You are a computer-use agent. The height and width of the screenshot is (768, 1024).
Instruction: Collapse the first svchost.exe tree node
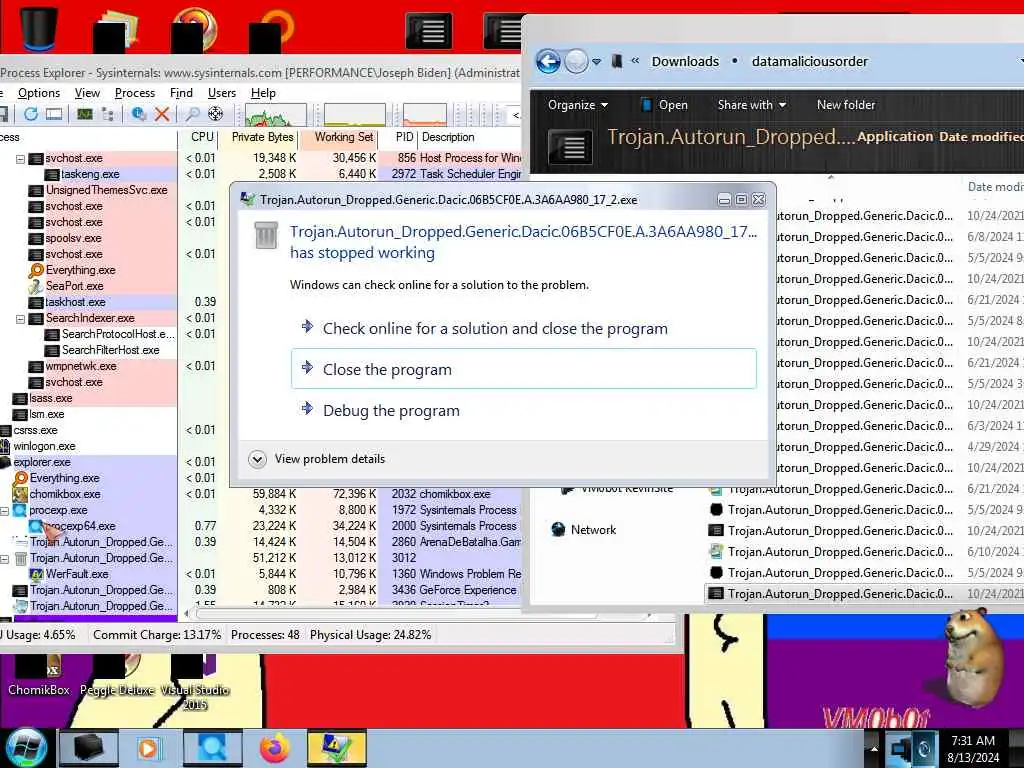tap(20, 159)
